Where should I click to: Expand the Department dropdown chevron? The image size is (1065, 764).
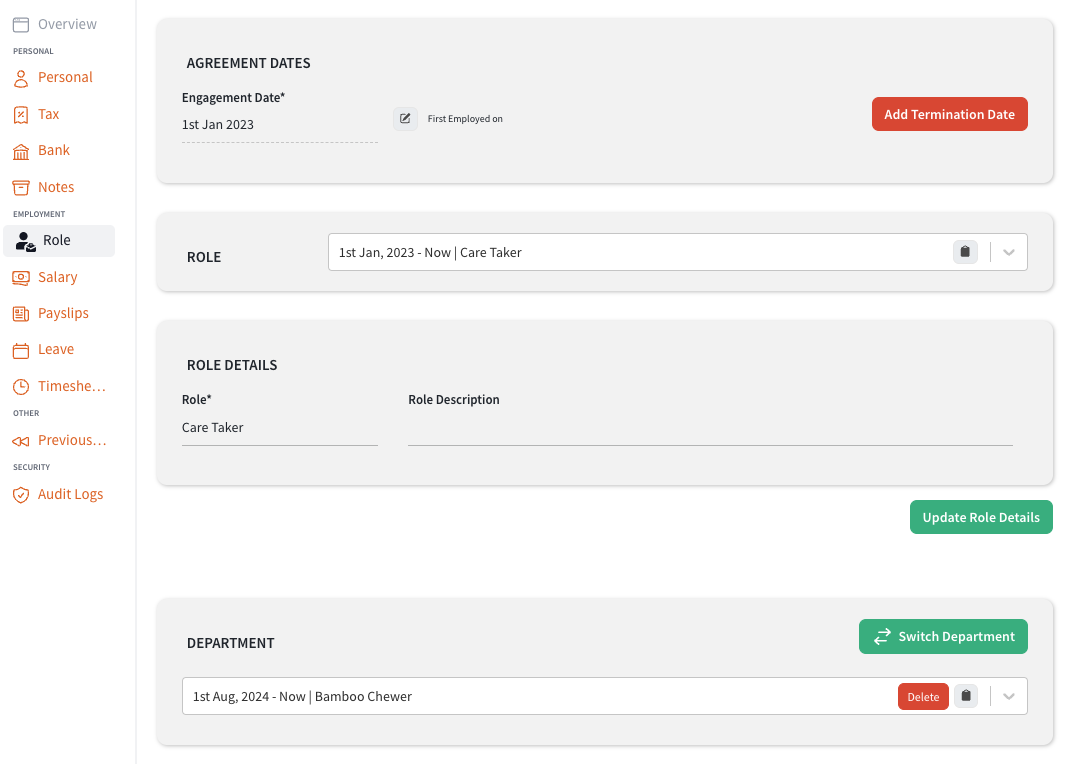1009,696
